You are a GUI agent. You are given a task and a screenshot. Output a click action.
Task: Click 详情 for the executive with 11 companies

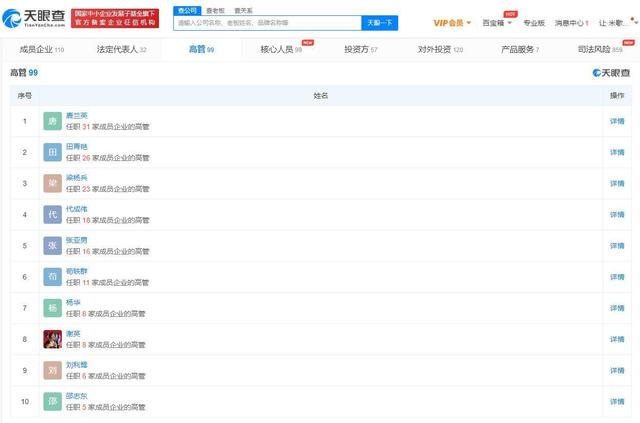(617, 277)
